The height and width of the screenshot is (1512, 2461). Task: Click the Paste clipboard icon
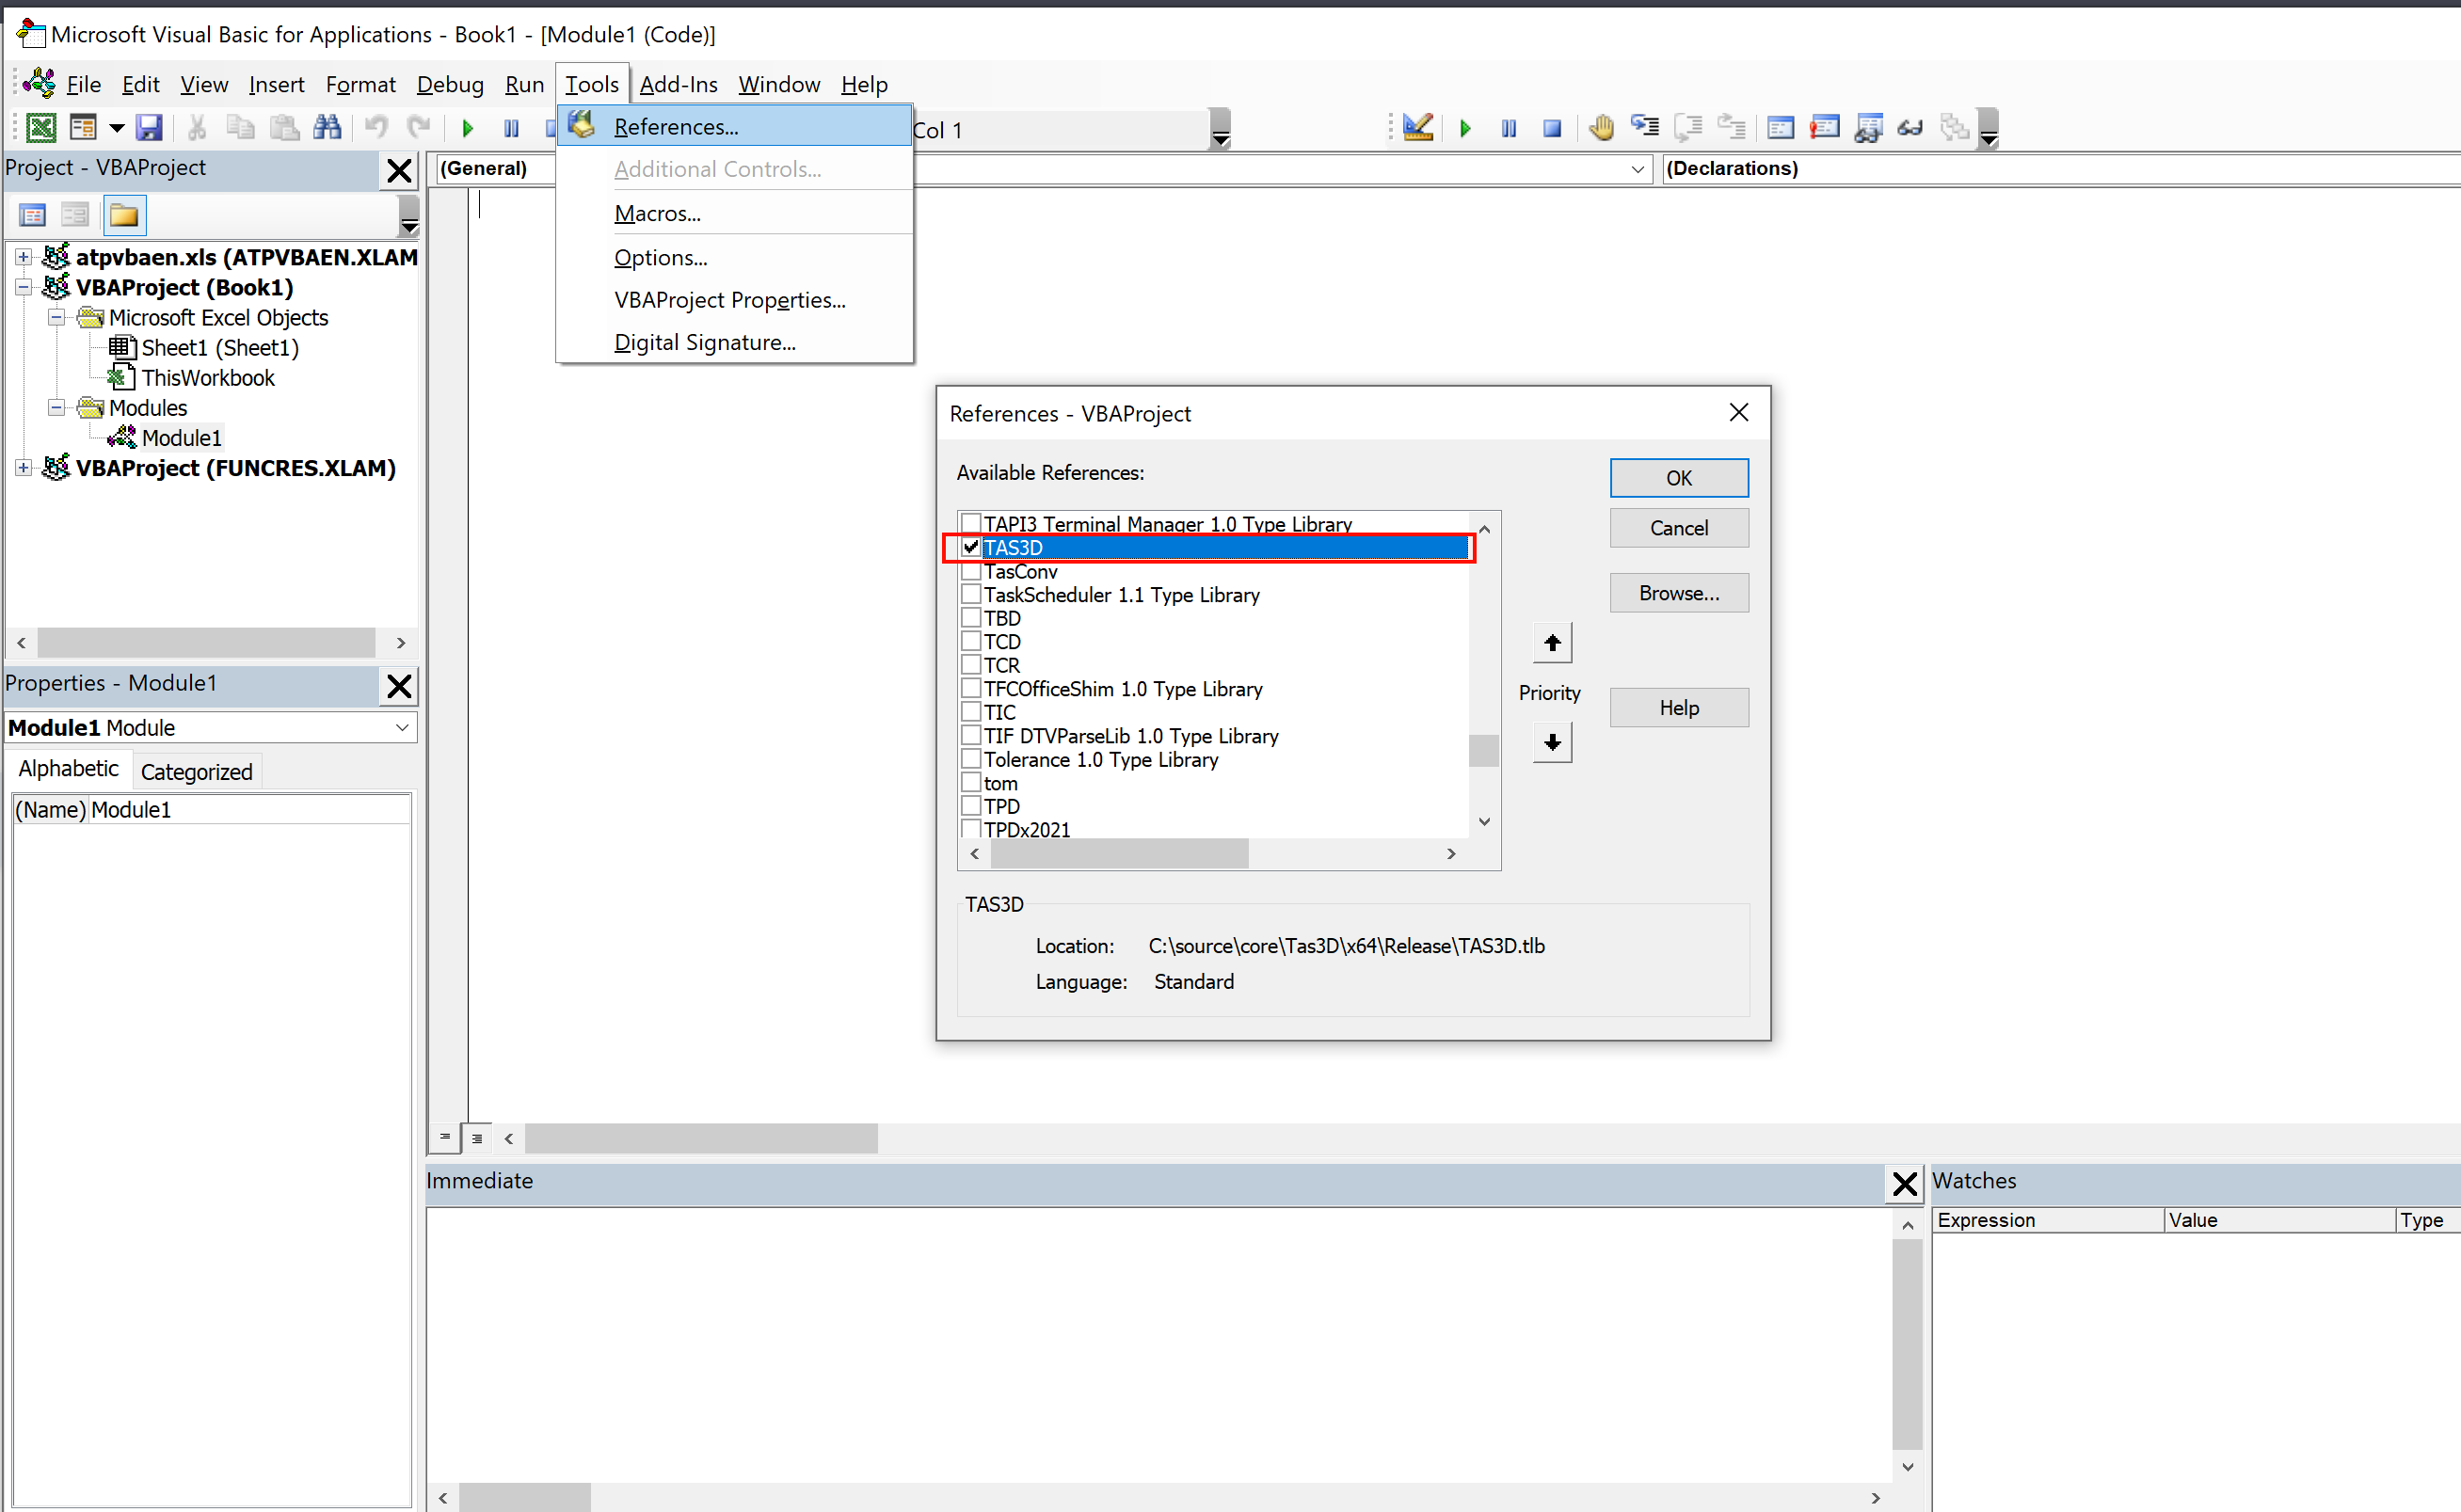click(x=284, y=128)
